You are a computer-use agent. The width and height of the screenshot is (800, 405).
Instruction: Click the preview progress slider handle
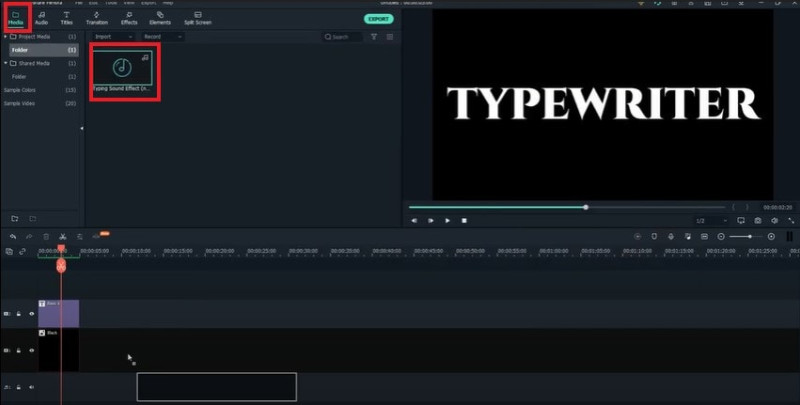point(586,208)
